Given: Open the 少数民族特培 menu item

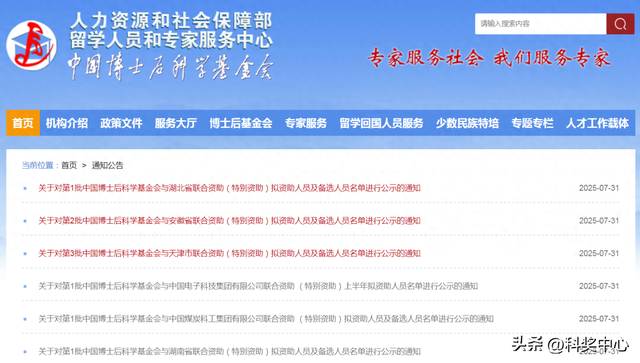Looking at the screenshot, I should point(467,123).
